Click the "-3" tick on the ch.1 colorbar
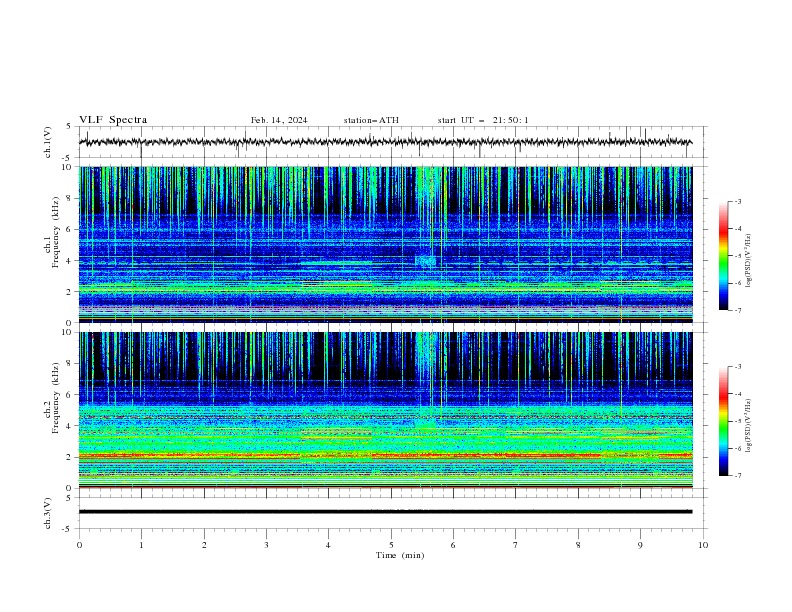Viewport: 792px width, 612px height. pos(738,201)
